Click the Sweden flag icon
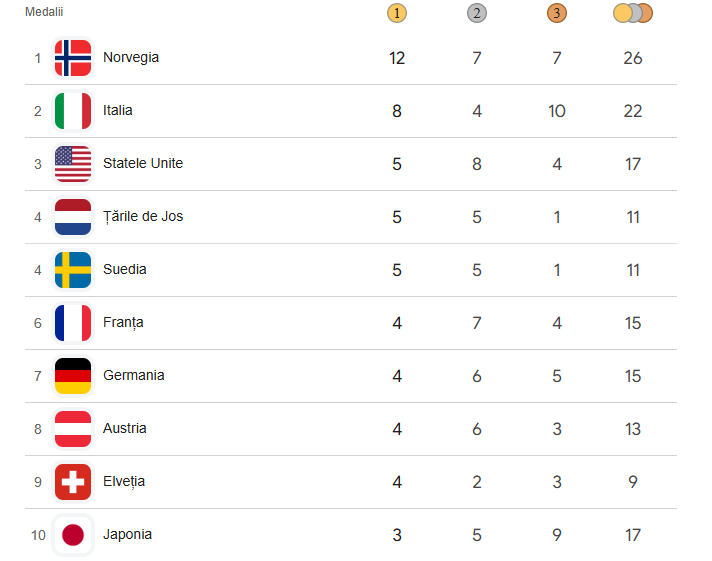 pyautogui.click(x=73, y=270)
